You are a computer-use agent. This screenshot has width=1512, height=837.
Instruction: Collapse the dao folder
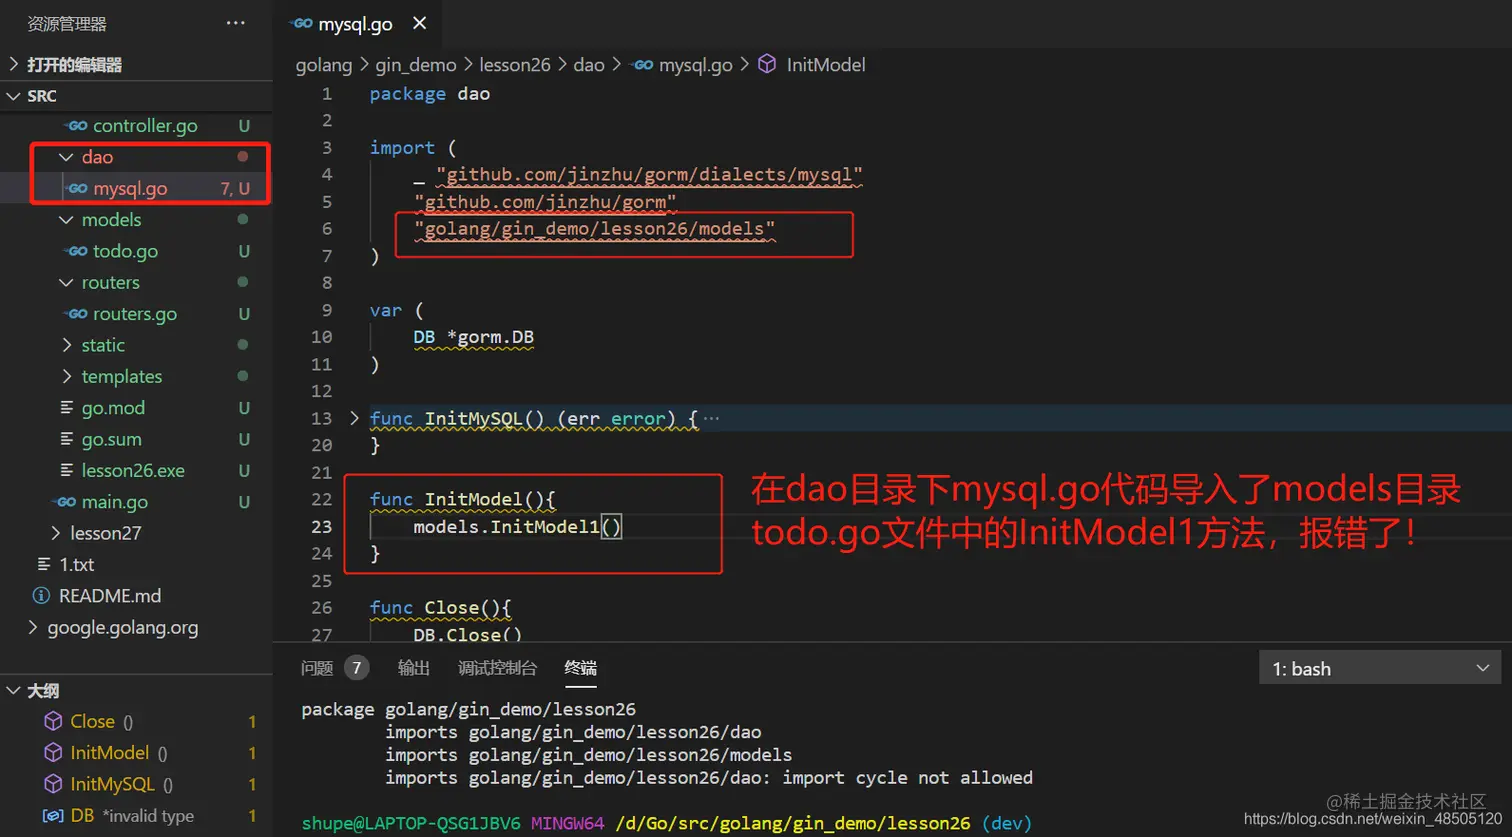67,157
